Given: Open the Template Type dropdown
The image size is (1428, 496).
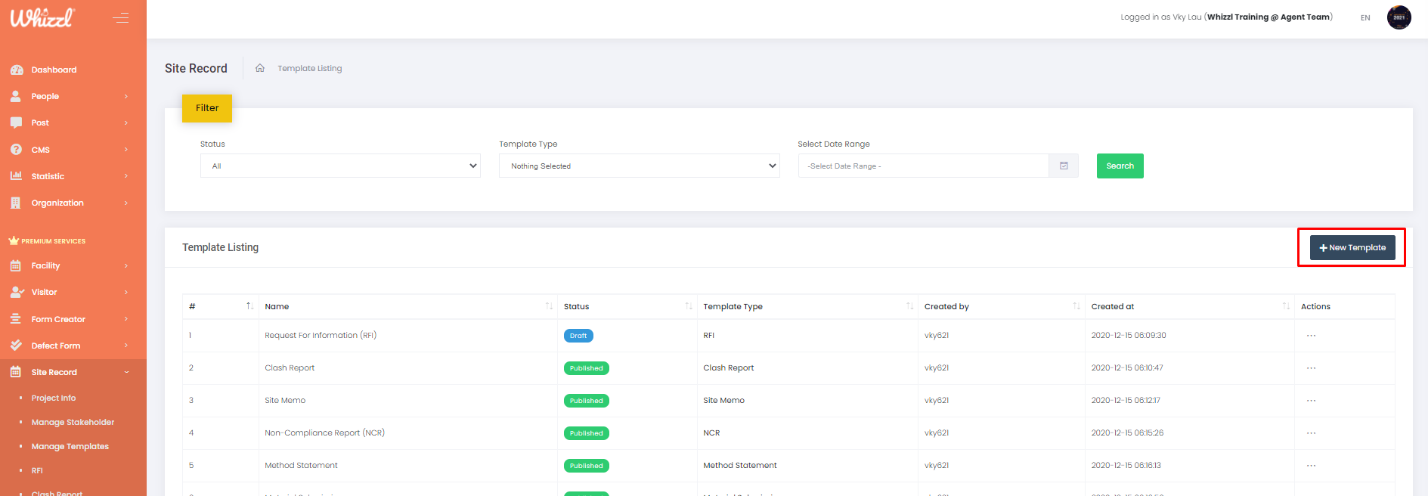Looking at the screenshot, I should 639,166.
